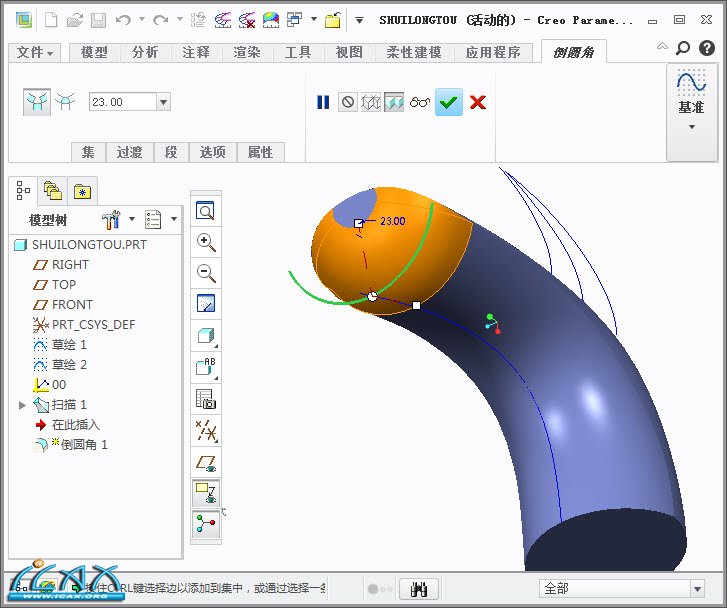Click the glasses preview icon
Image resolution: width=727 pixels, height=608 pixels.
[420, 102]
